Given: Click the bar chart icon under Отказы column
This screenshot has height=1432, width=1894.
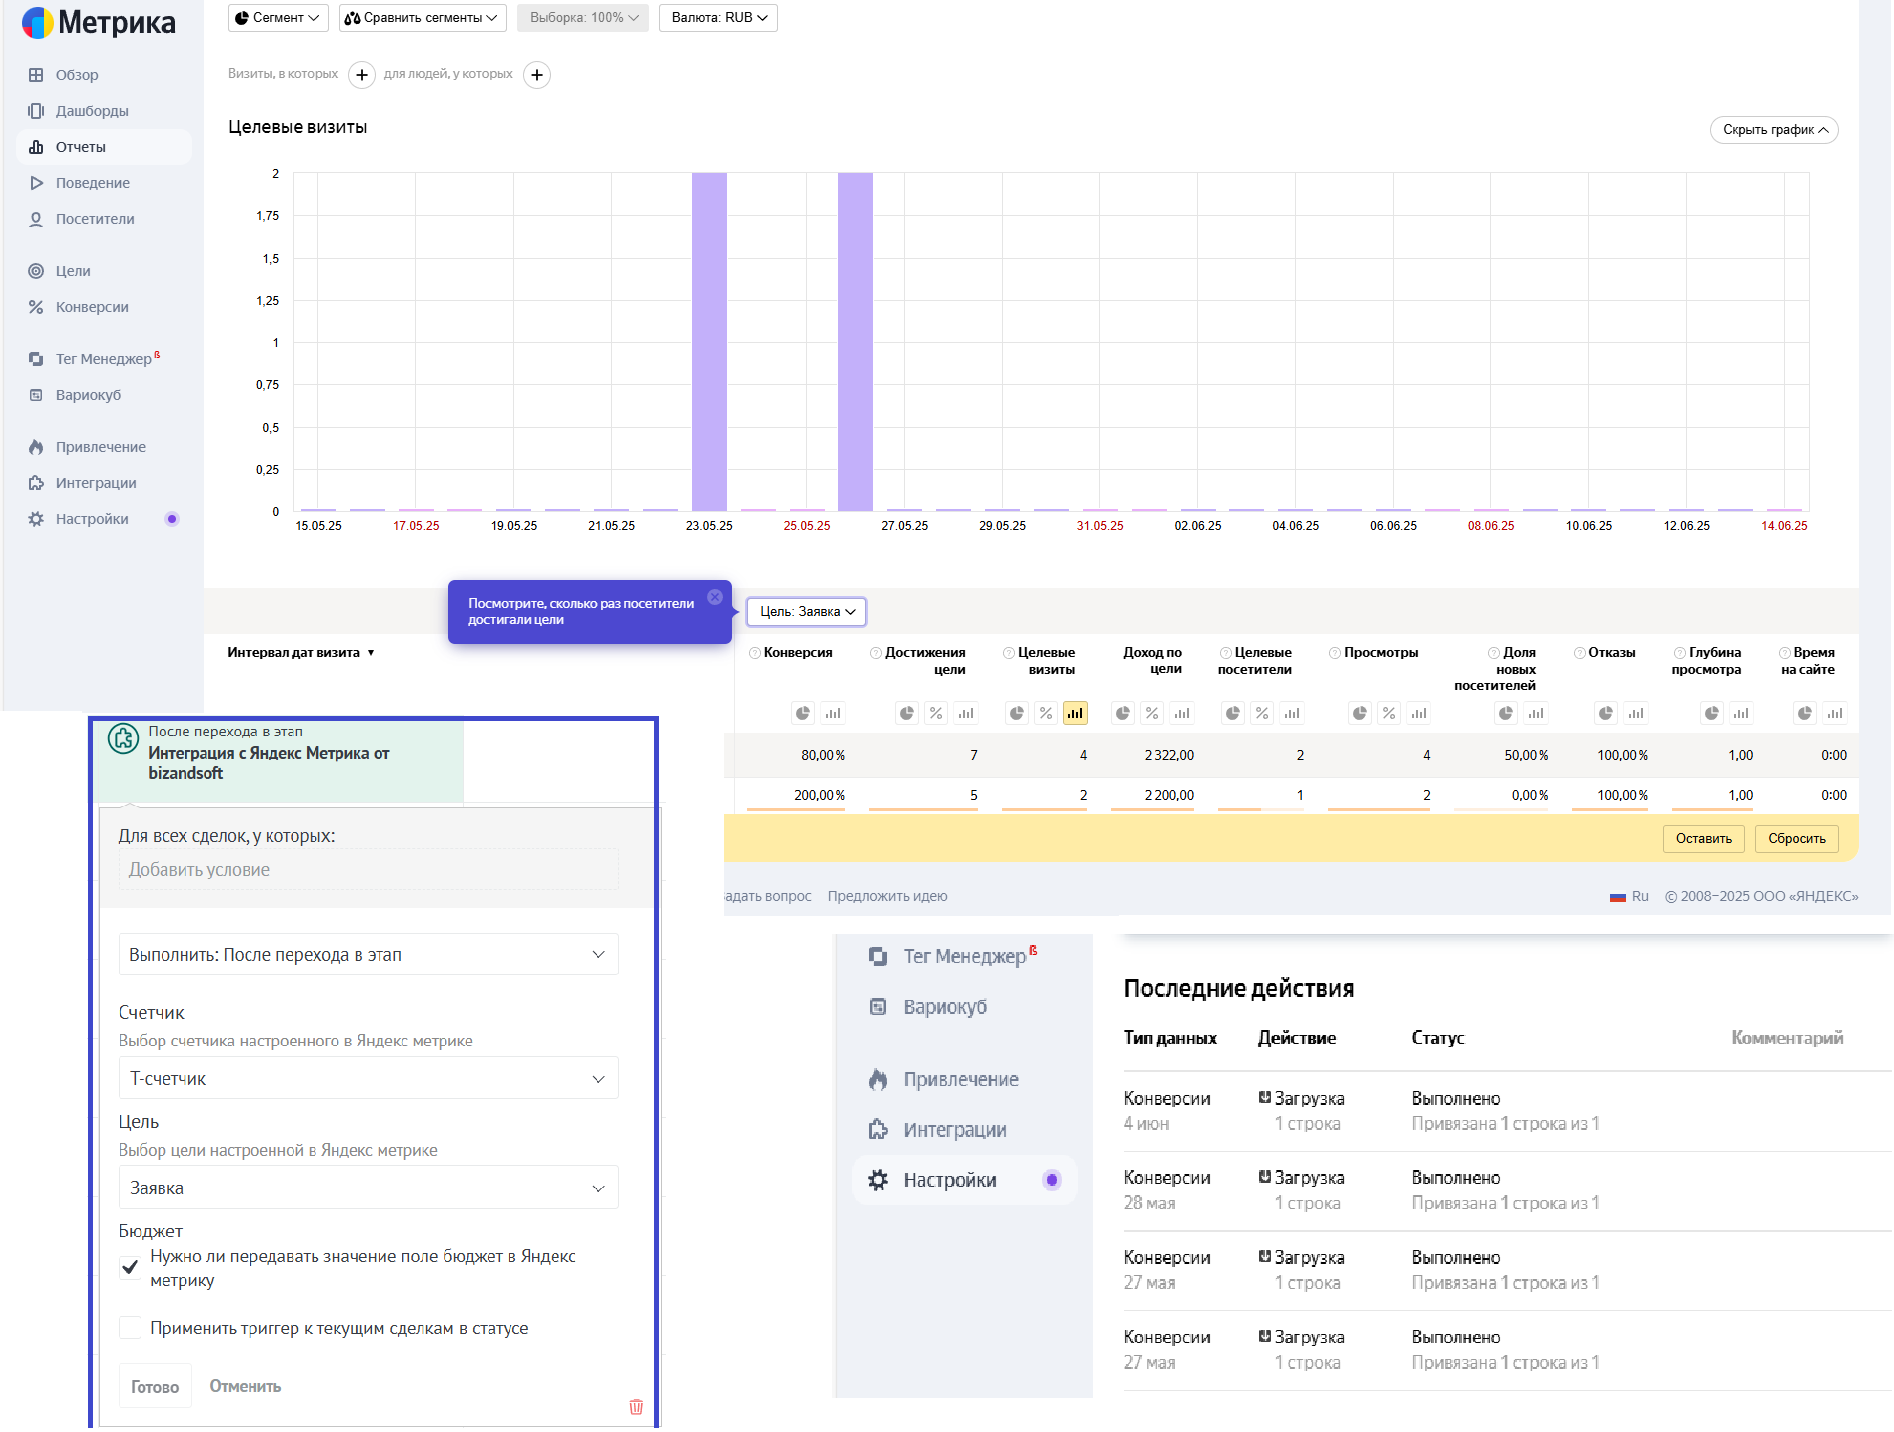Looking at the screenshot, I should 1636,713.
